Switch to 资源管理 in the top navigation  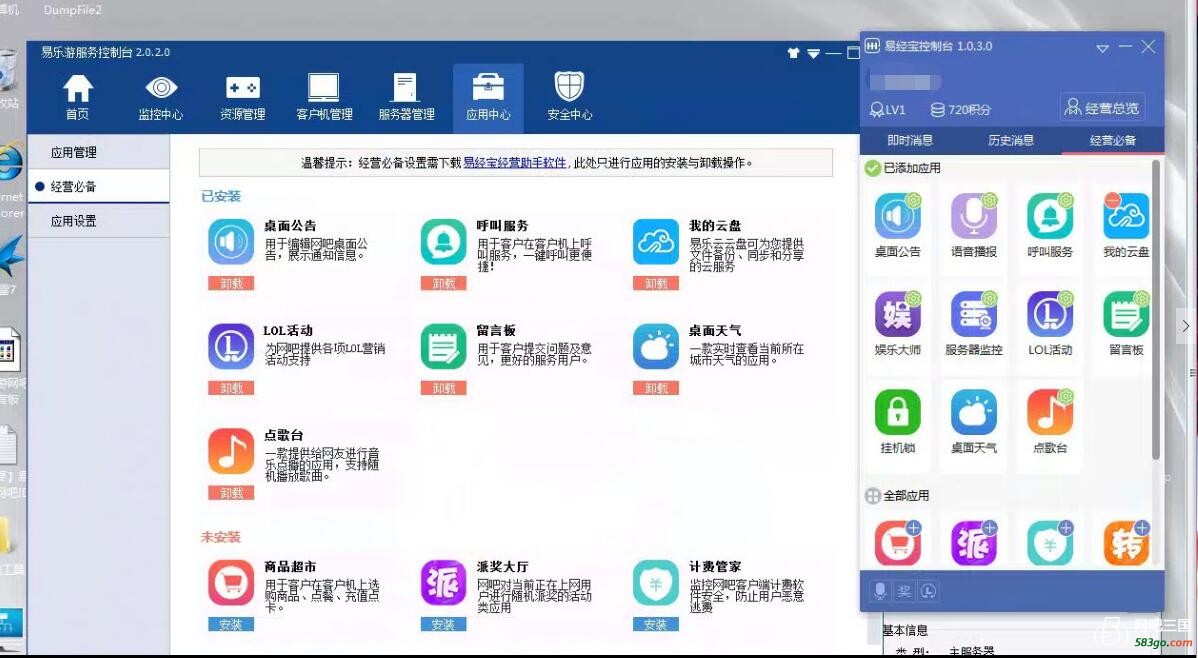[242, 98]
